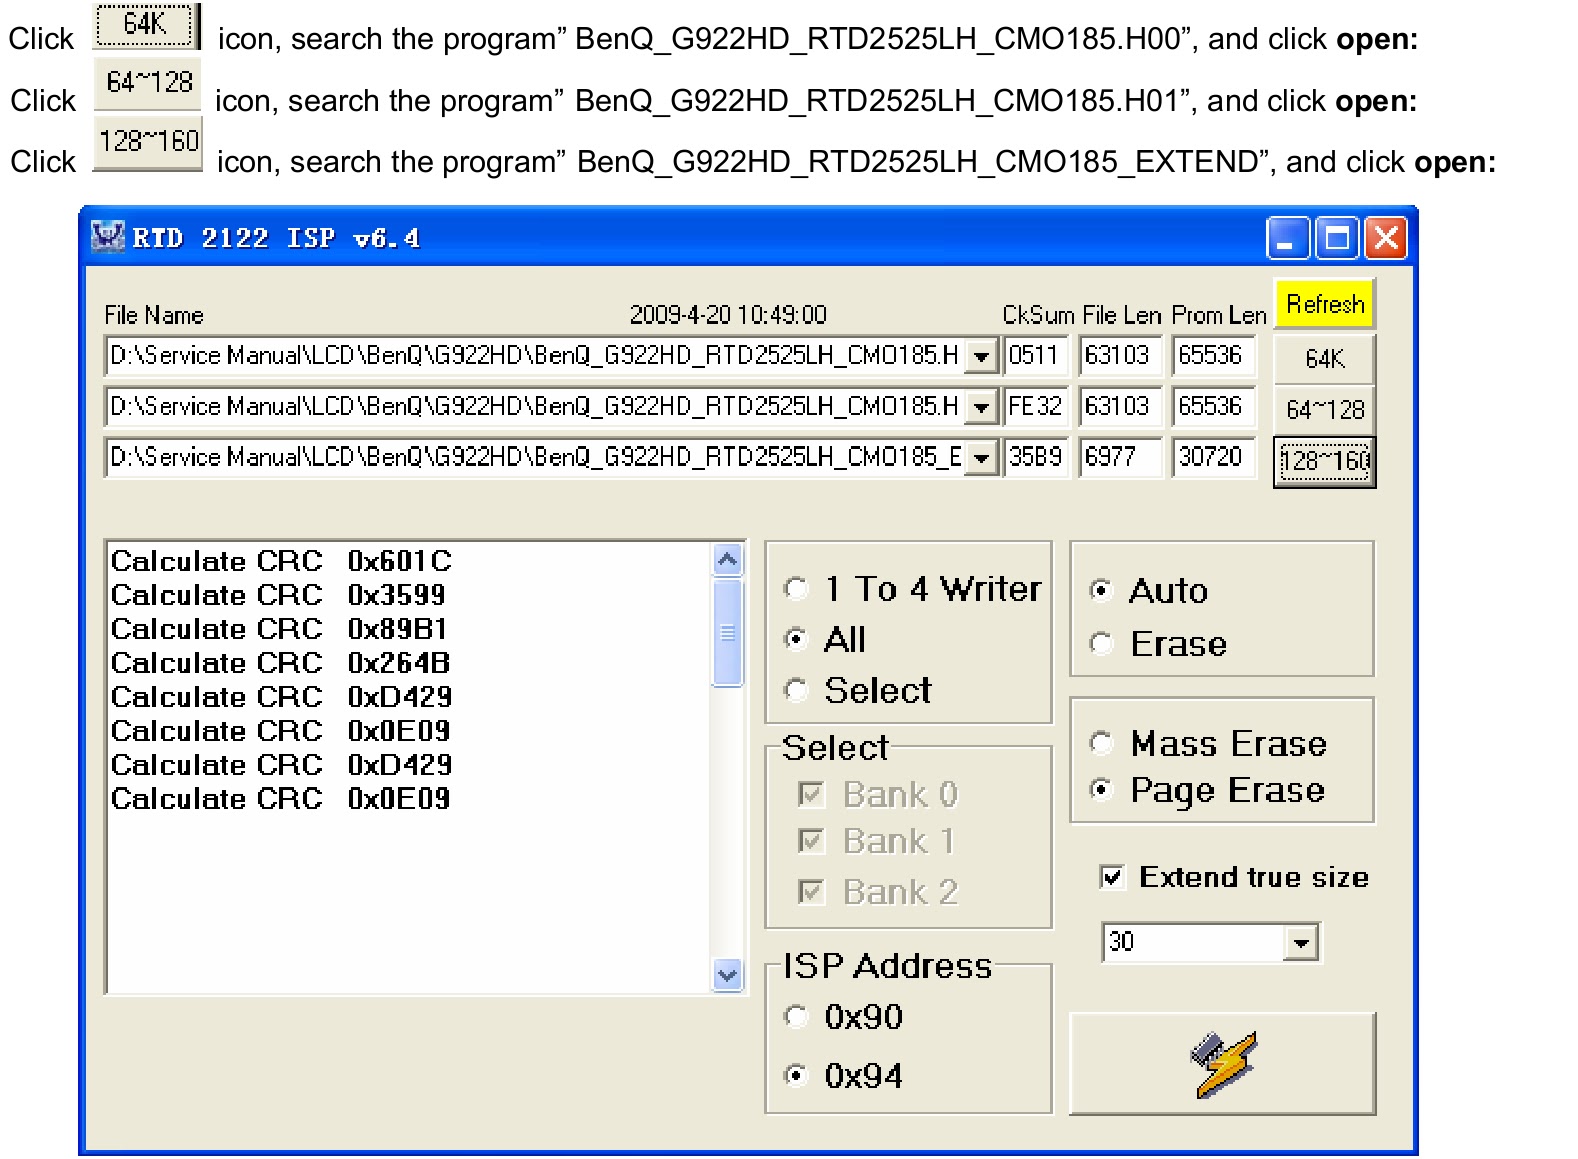Screen dimensions: 1578x1159
Task: Open the extend size dropdown showing 30
Action: 1300,942
